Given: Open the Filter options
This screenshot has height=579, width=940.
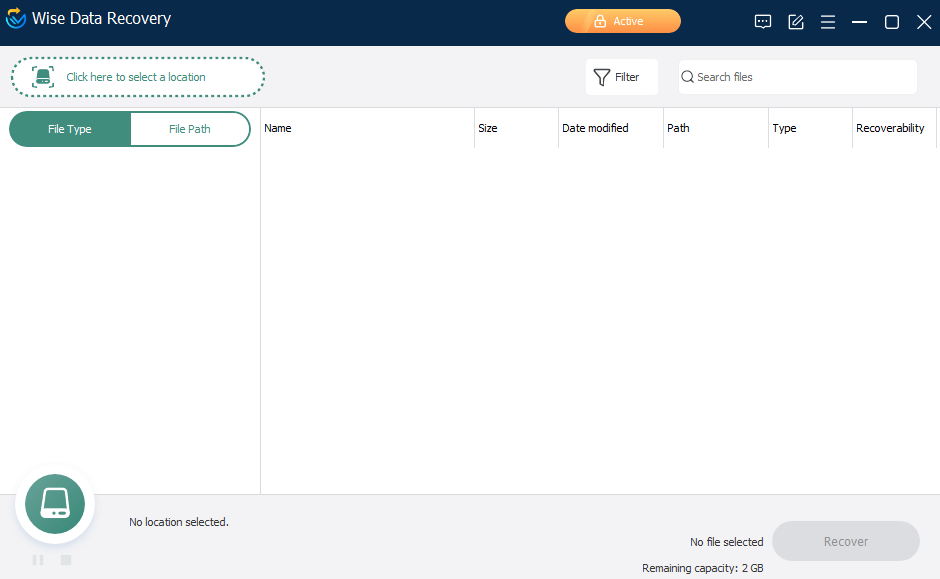Looking at the screenshot, I should point(622,77).
